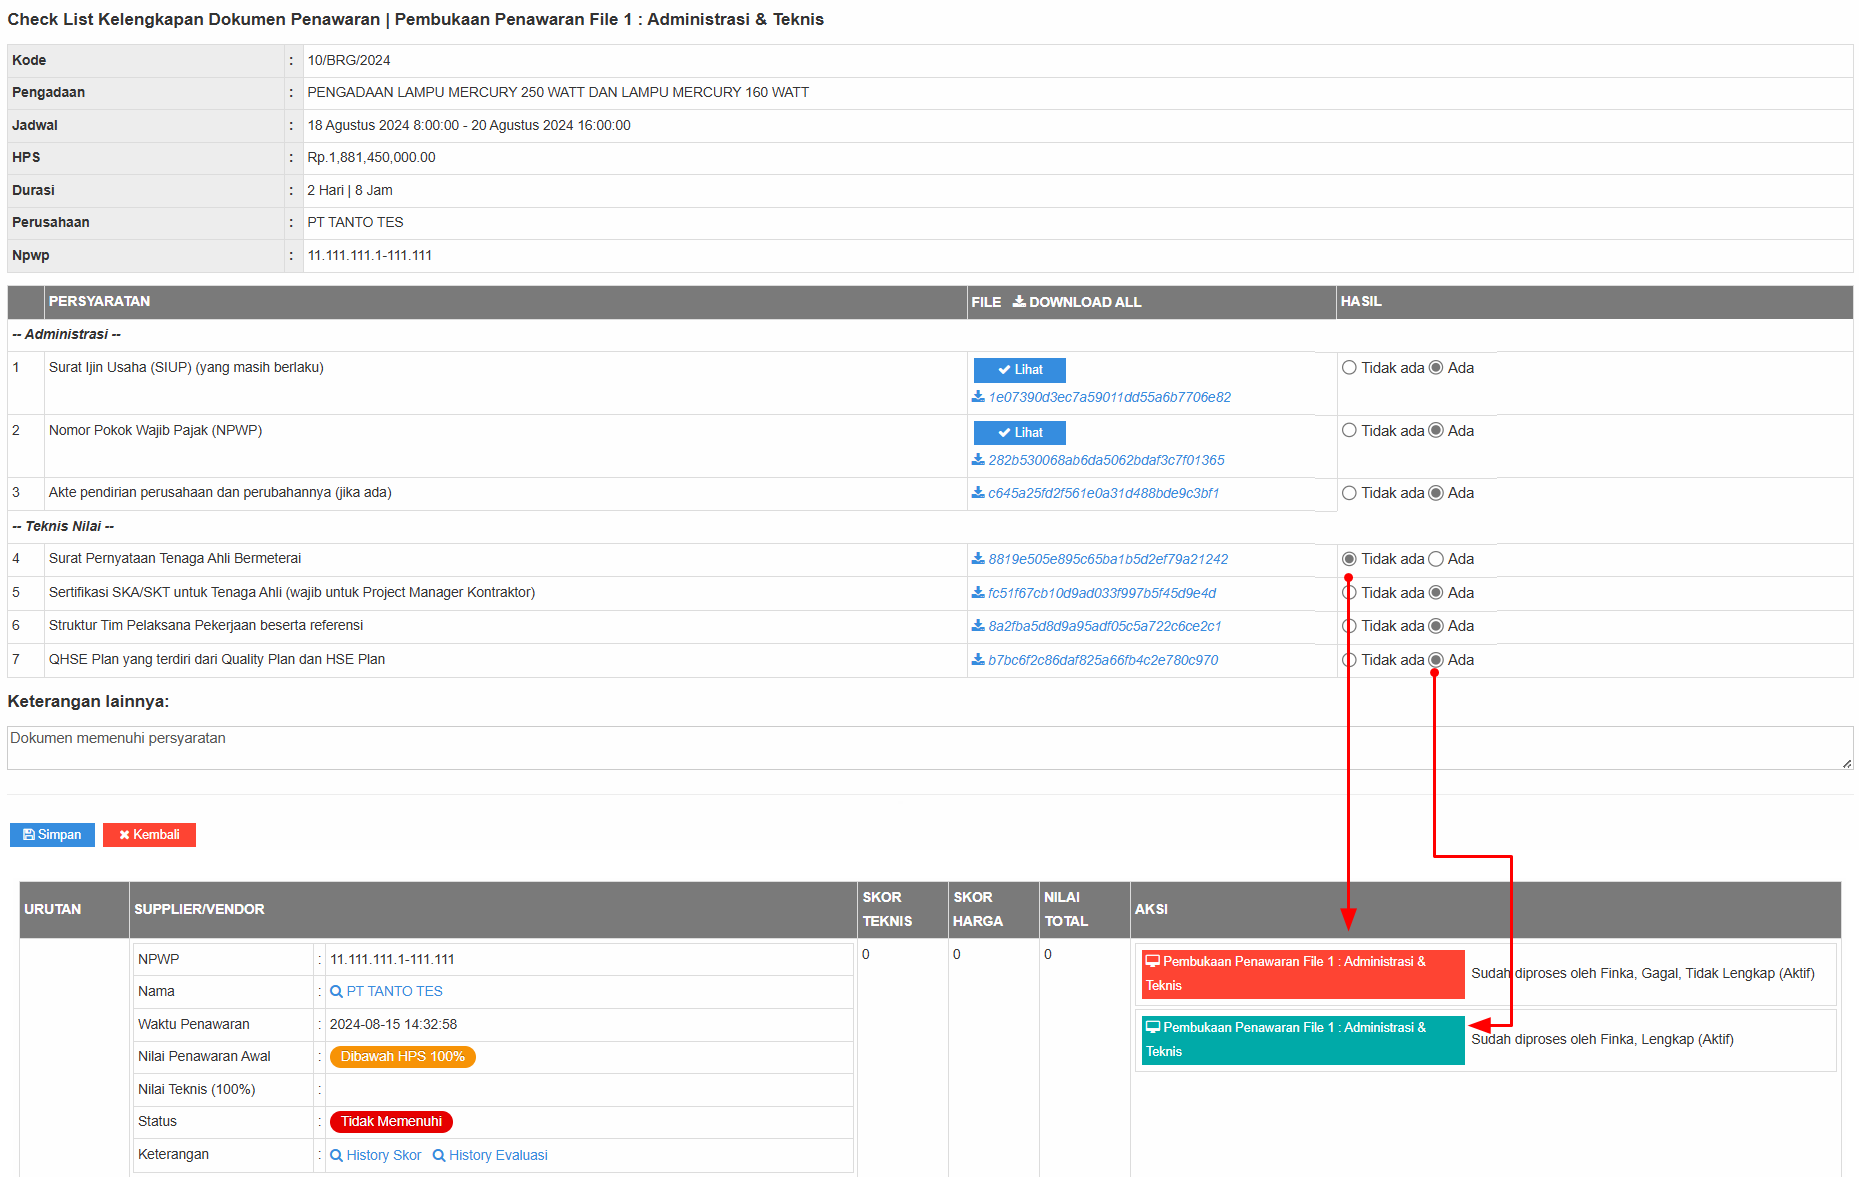Click the Download All icon in FILE header
Viewport: 1859px width, 1177px height.
(x=1018, y=302)
